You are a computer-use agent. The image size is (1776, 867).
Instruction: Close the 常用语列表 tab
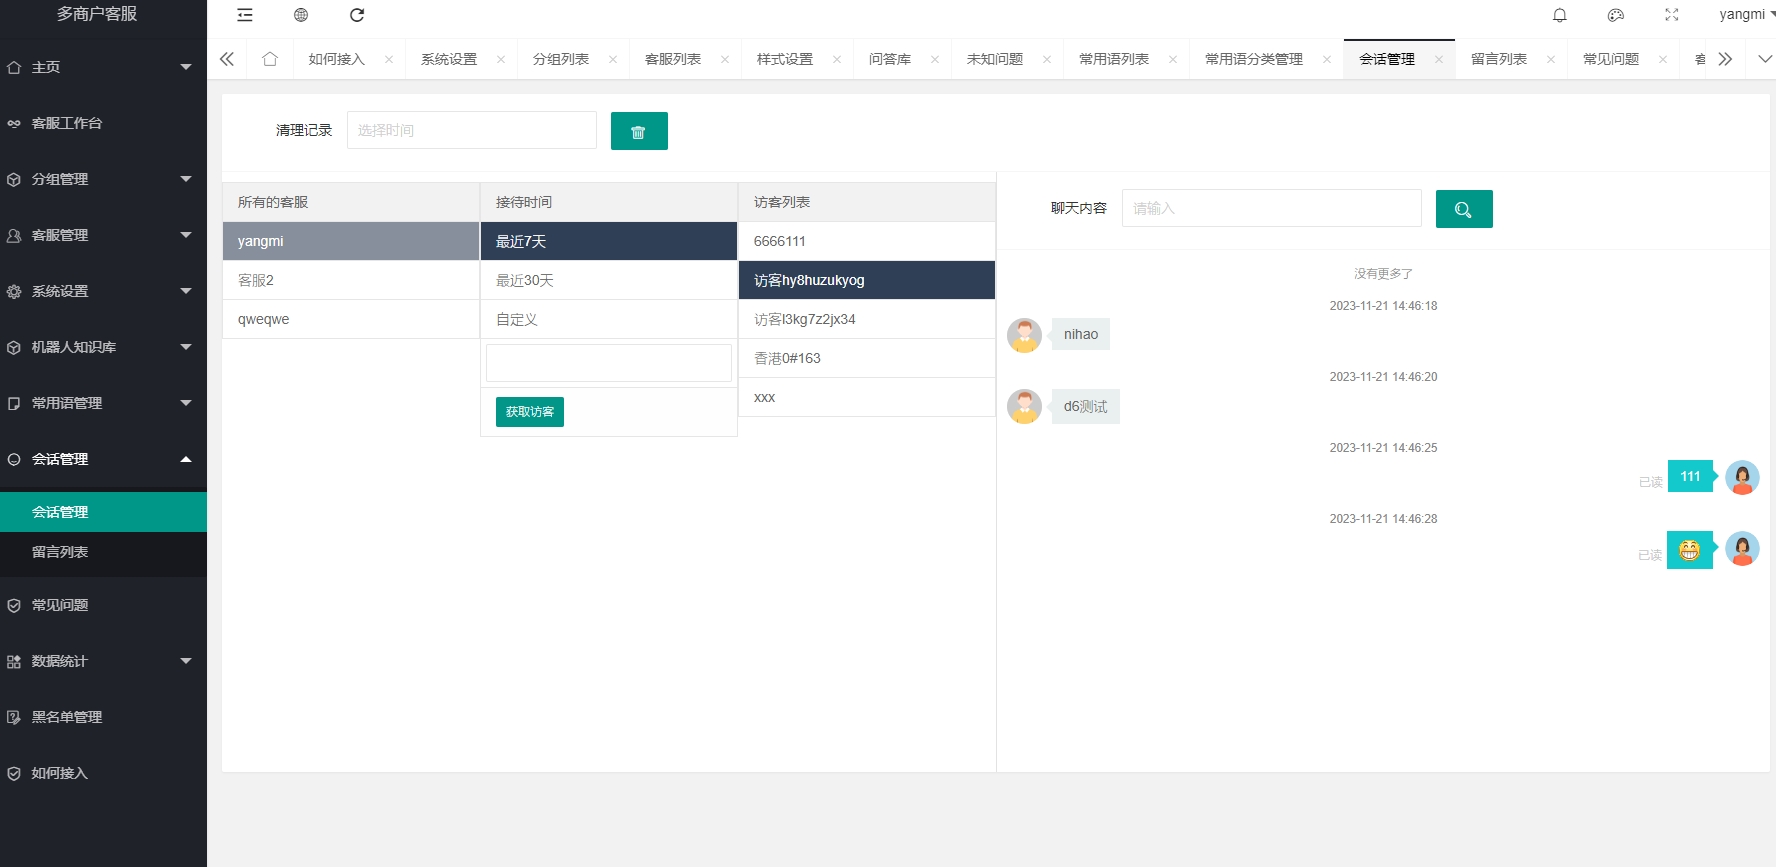1173,59
